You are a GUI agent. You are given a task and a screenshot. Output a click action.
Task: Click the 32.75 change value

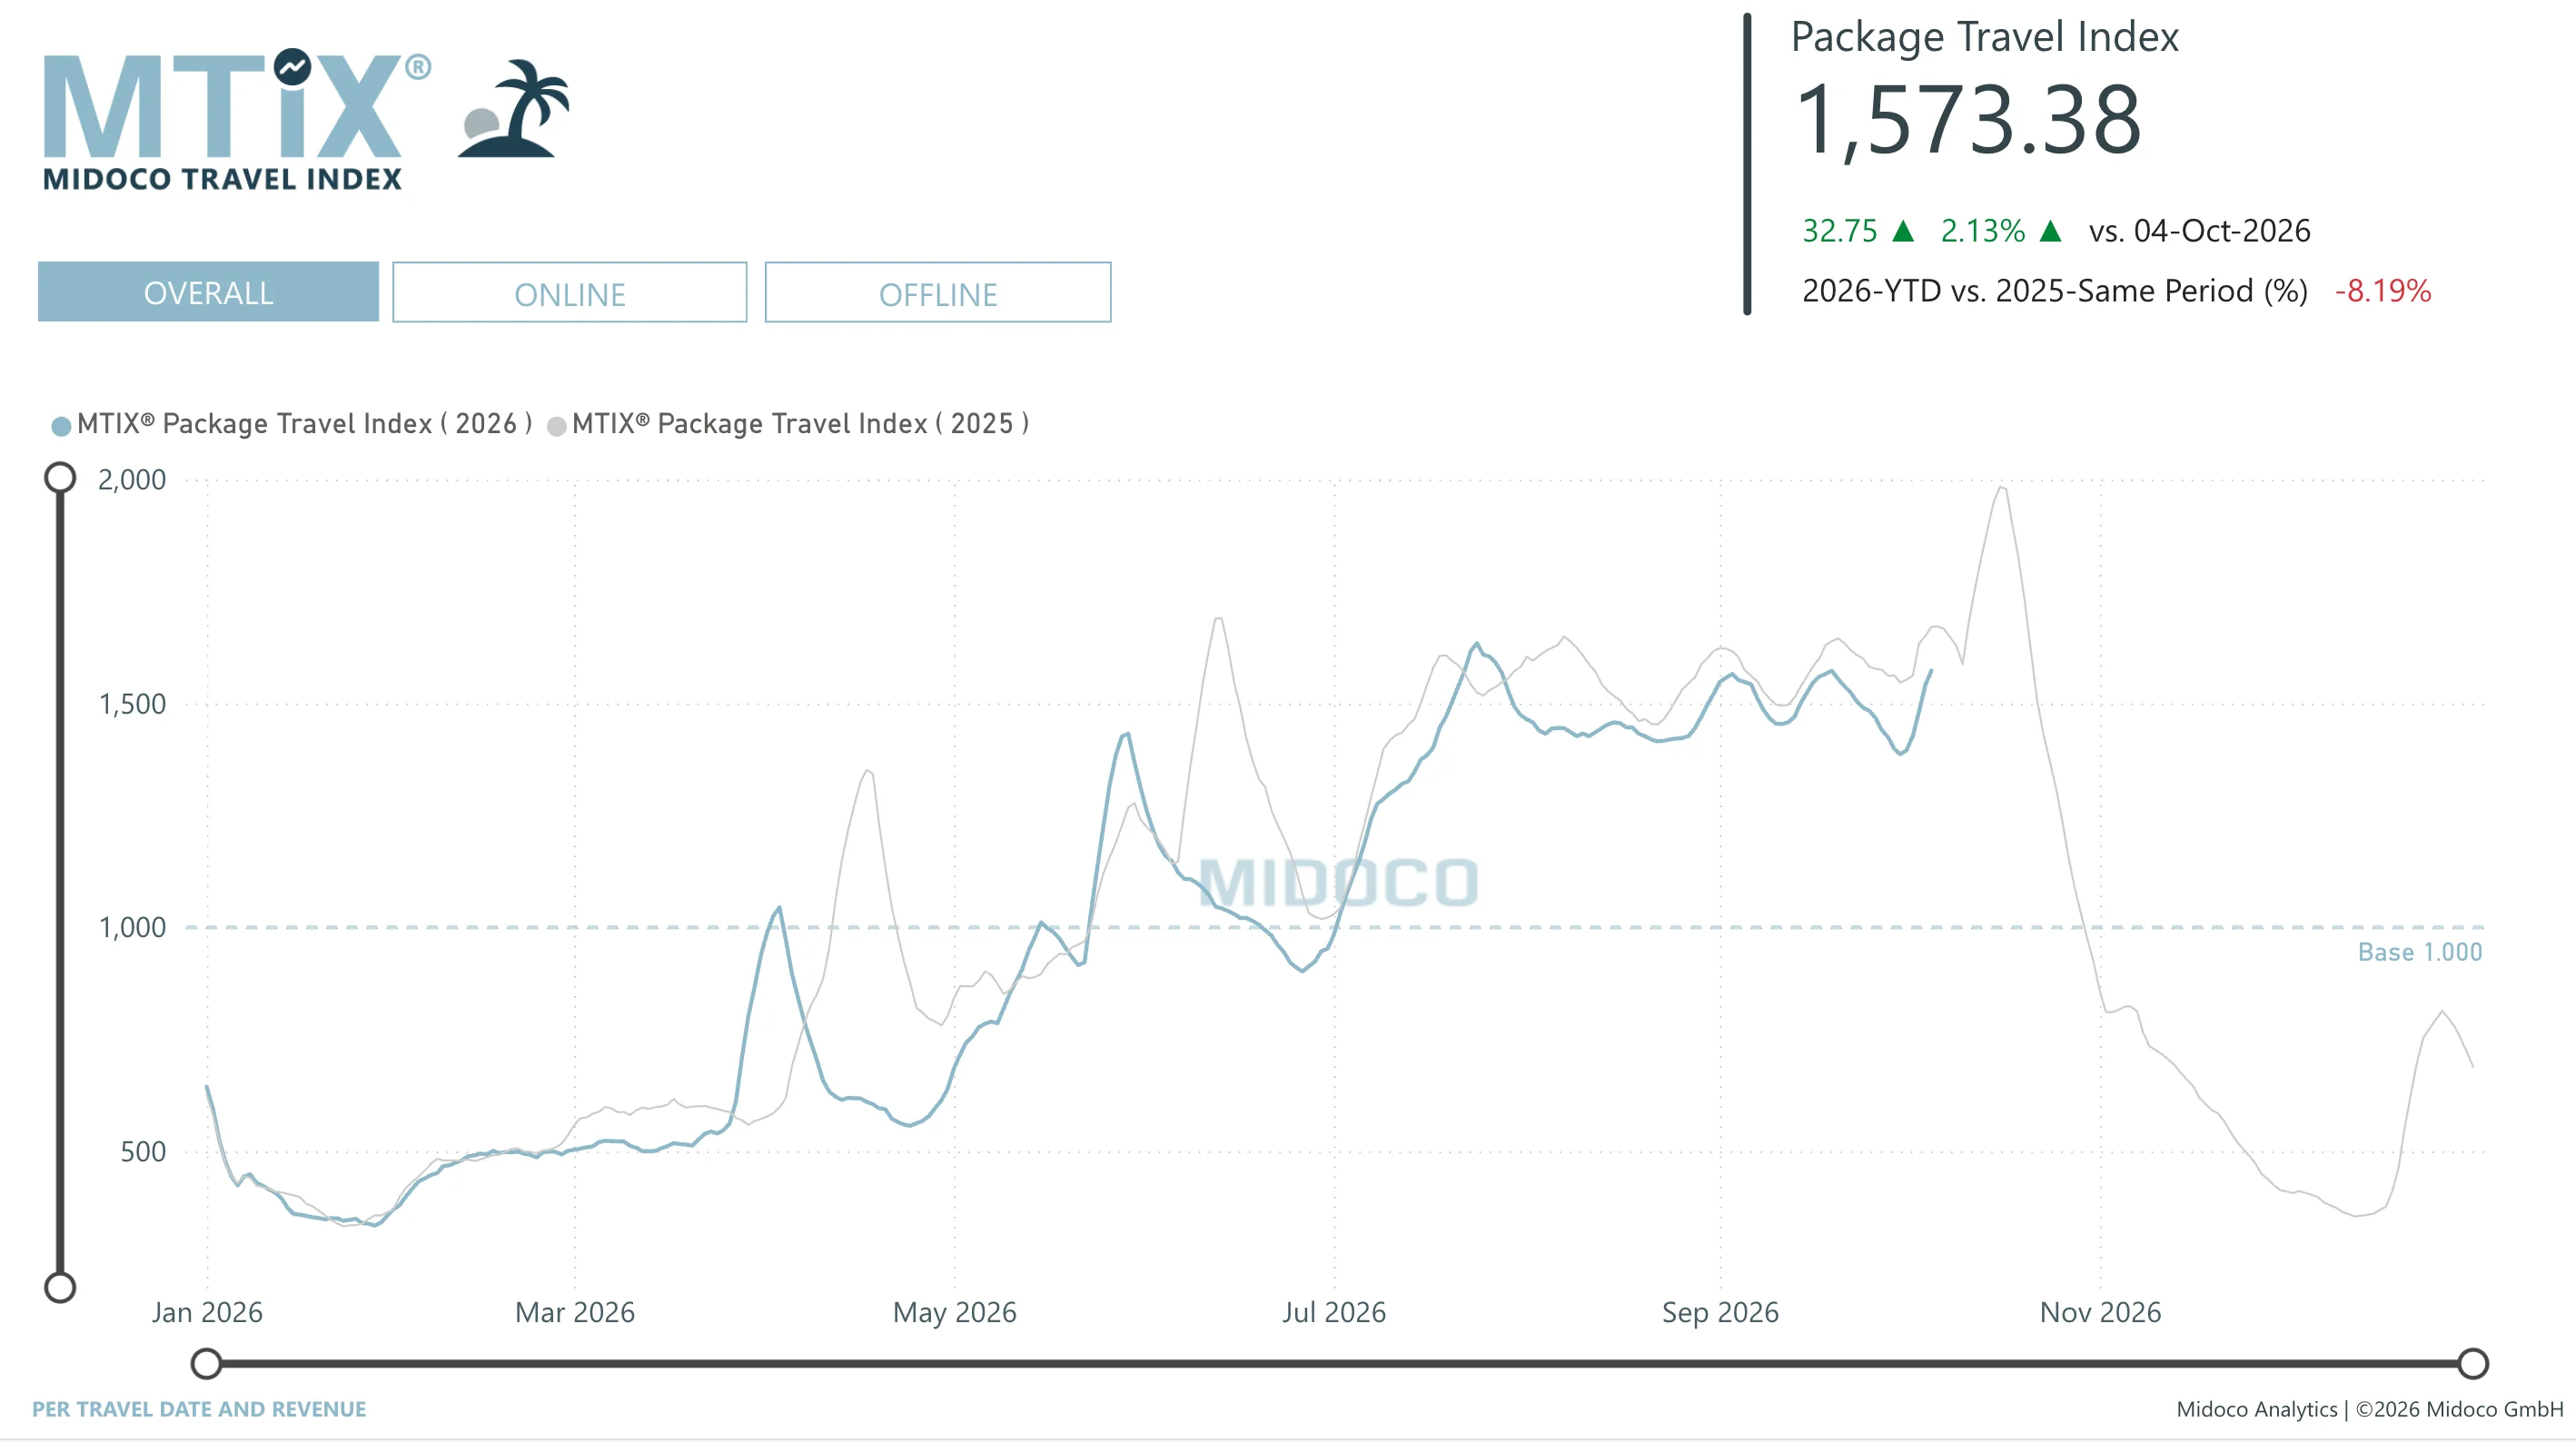coord(1840,231)
